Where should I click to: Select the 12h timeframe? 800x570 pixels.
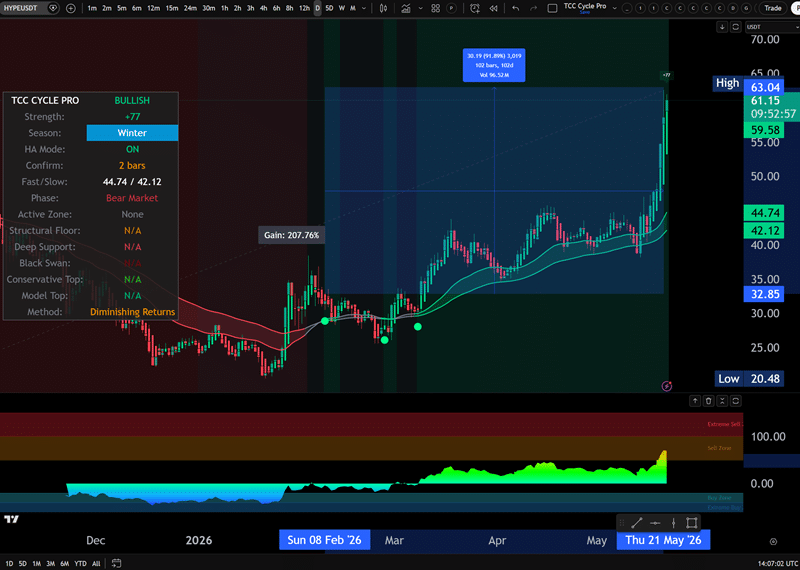click(x=305, y=8)
